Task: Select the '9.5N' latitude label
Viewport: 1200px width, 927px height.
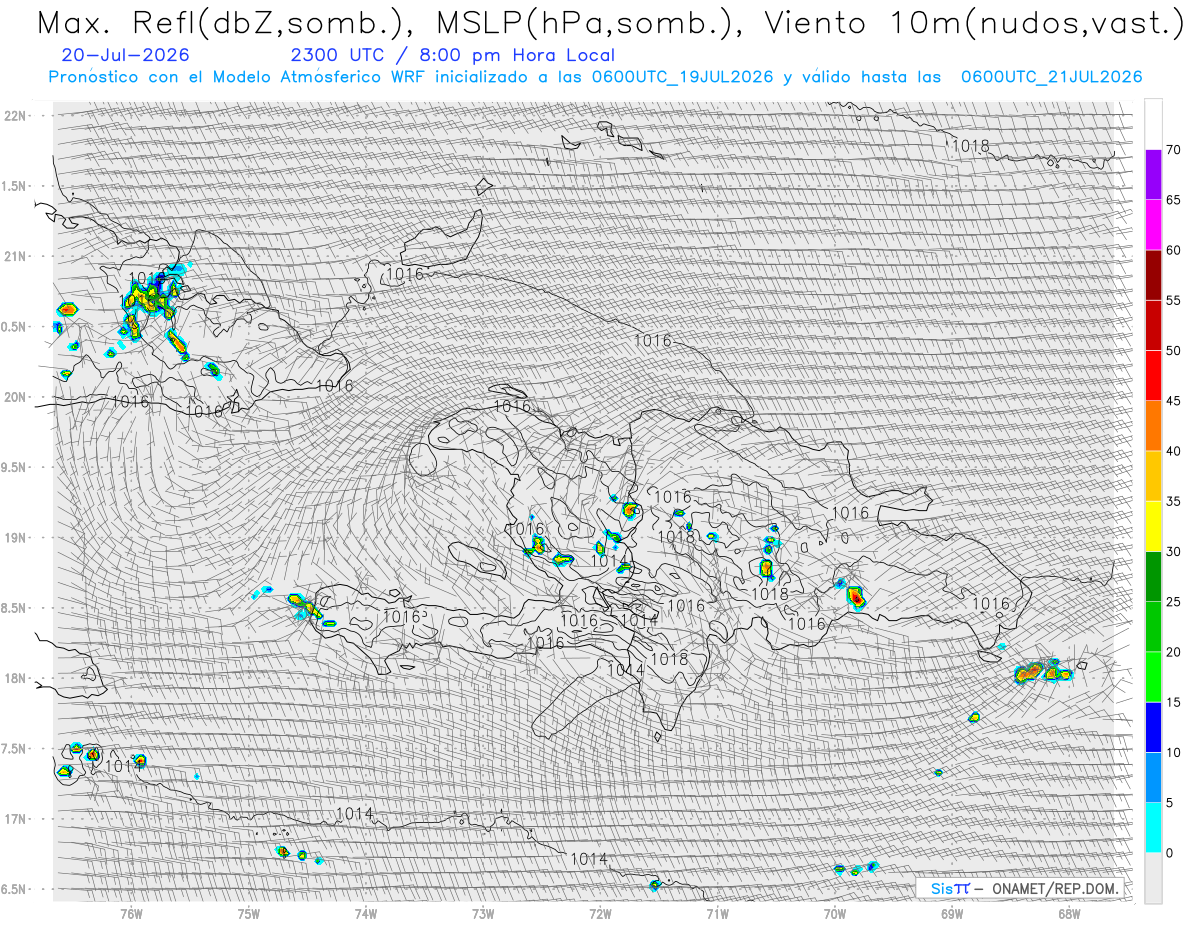Action: tap(14, 467)
